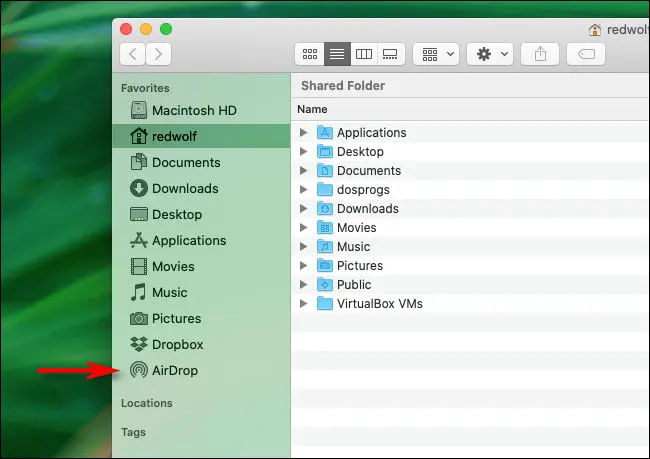Switch to column view

[x=364, y=54]
